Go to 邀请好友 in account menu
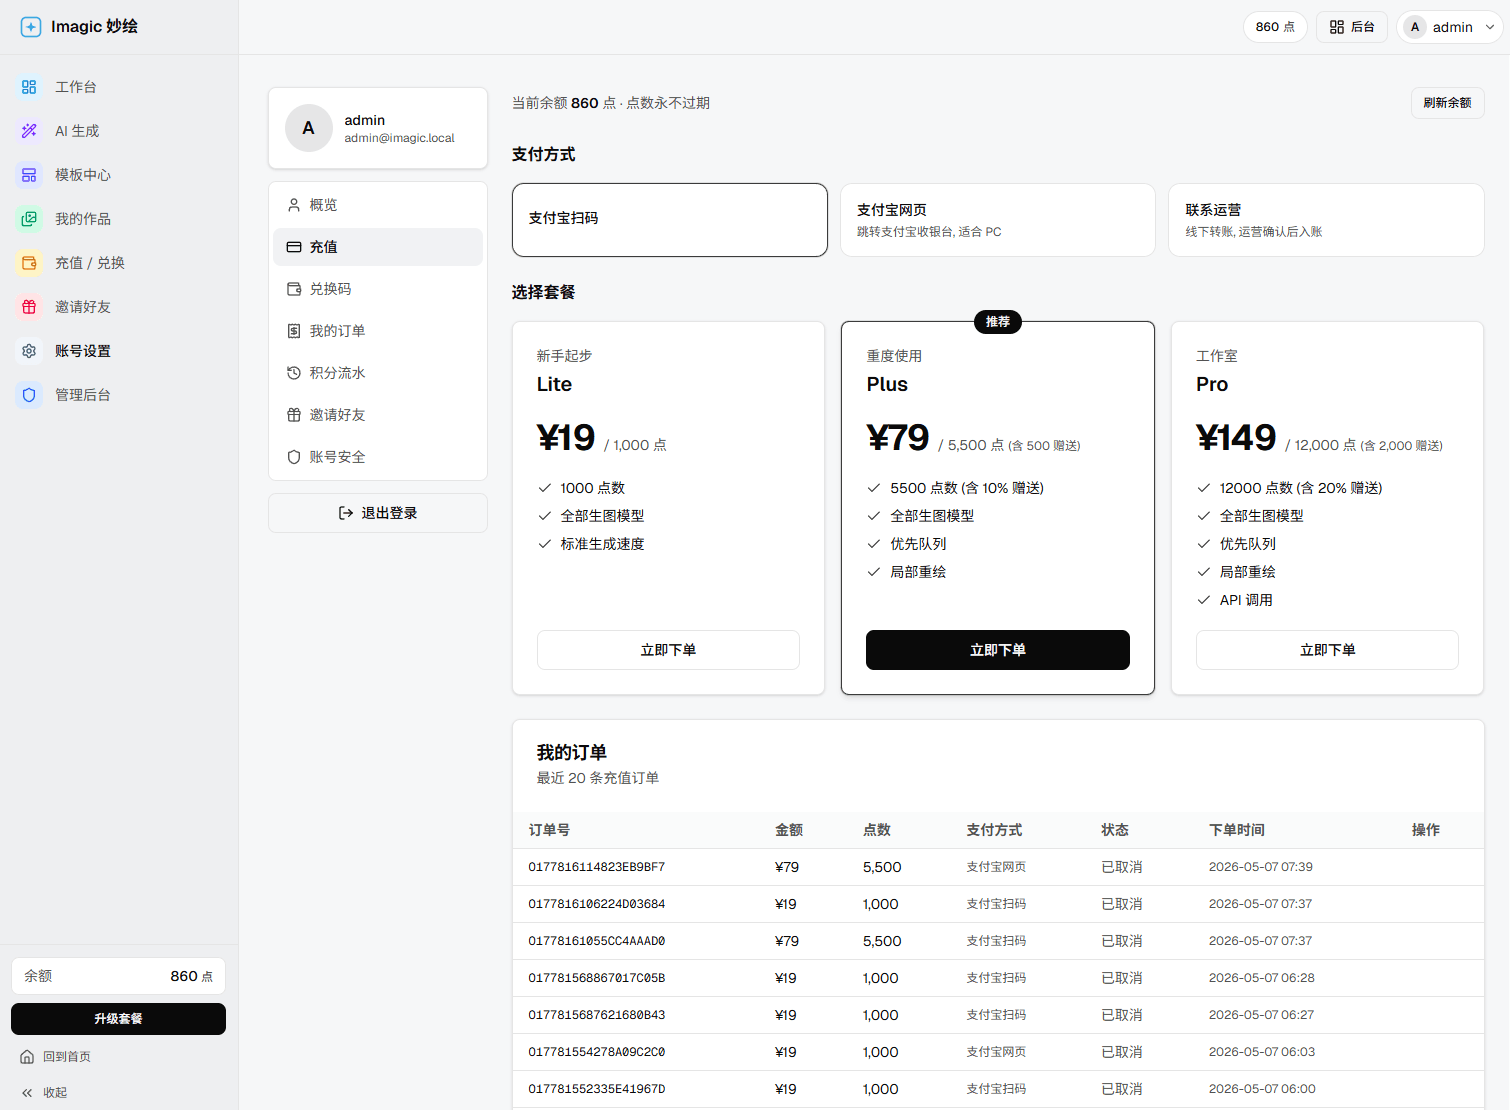The width and height of the screenshot is (1510, 1110). tap(378, 415)
